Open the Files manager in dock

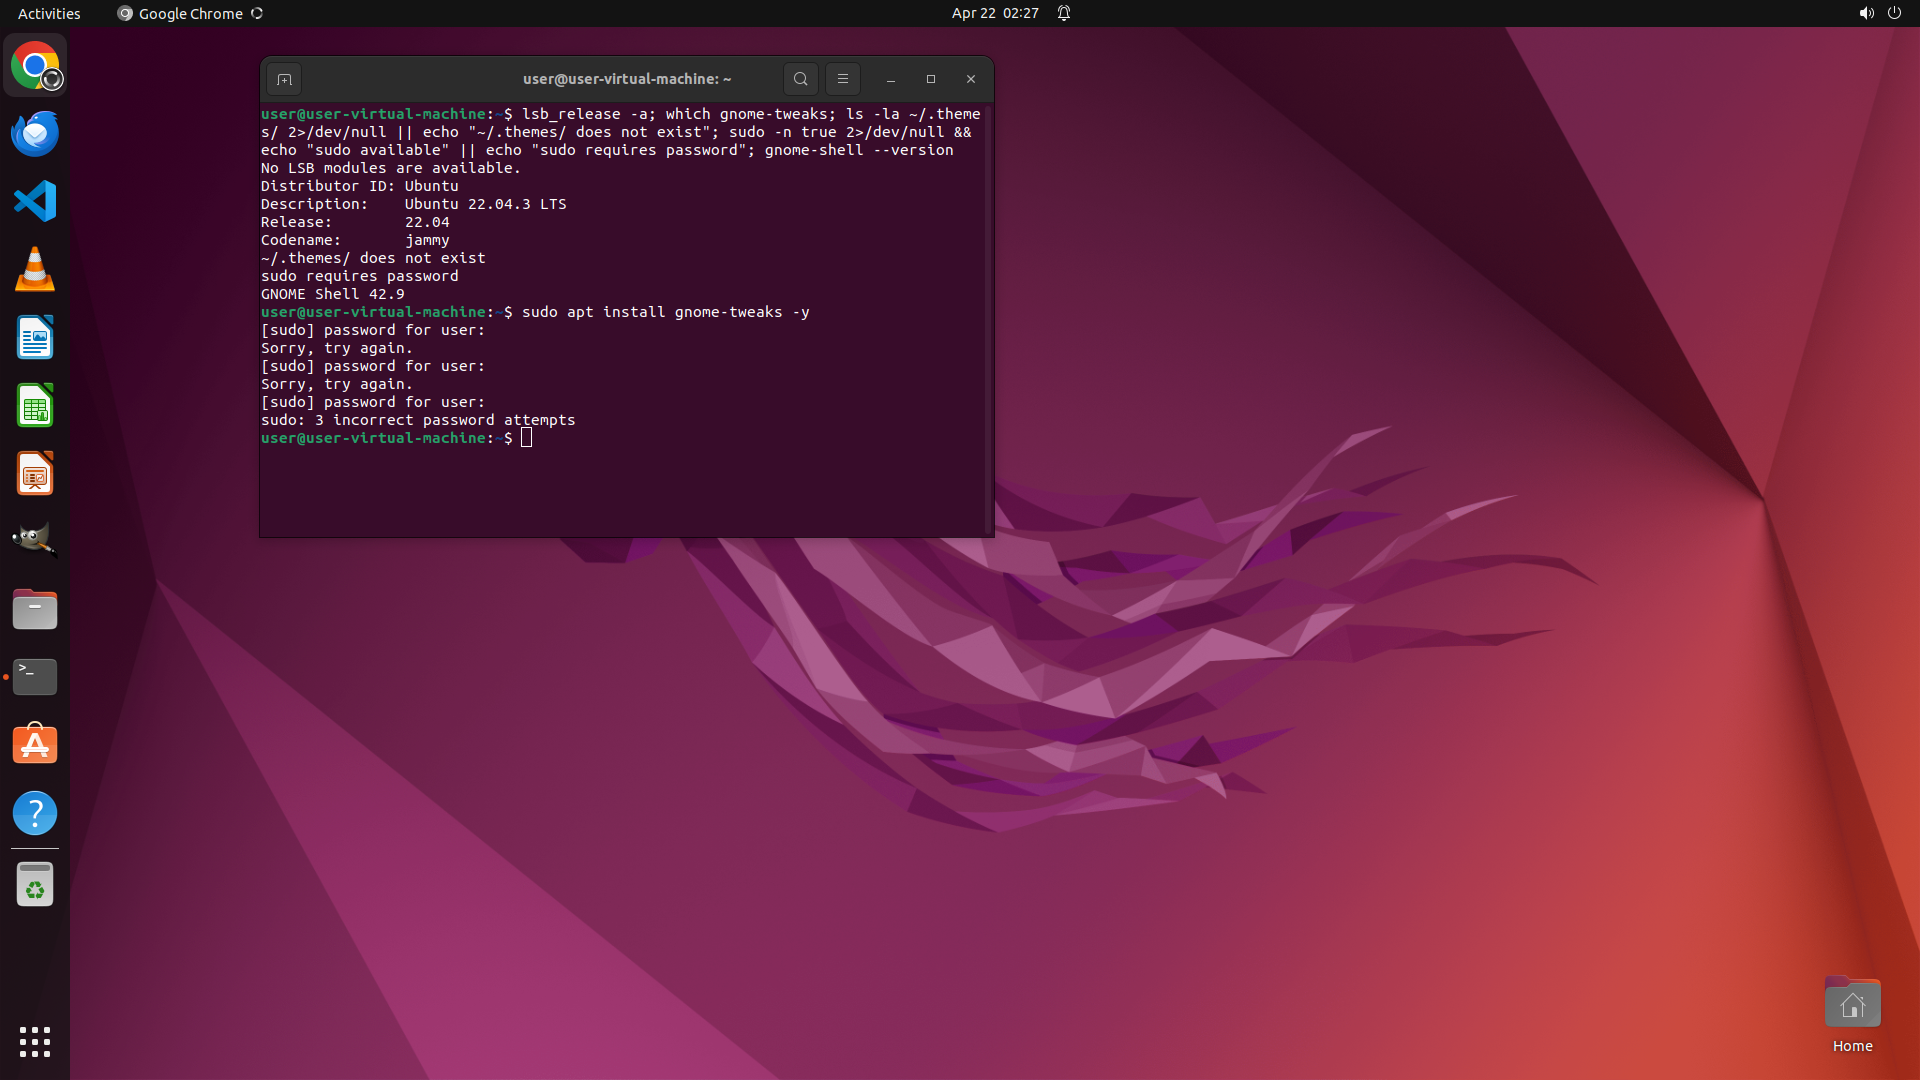[x=35, y=609]
